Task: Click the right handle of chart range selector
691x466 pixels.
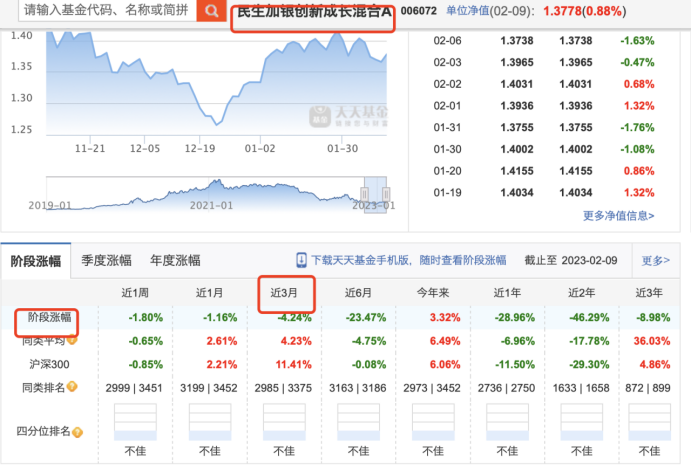Action: (386, 193)
